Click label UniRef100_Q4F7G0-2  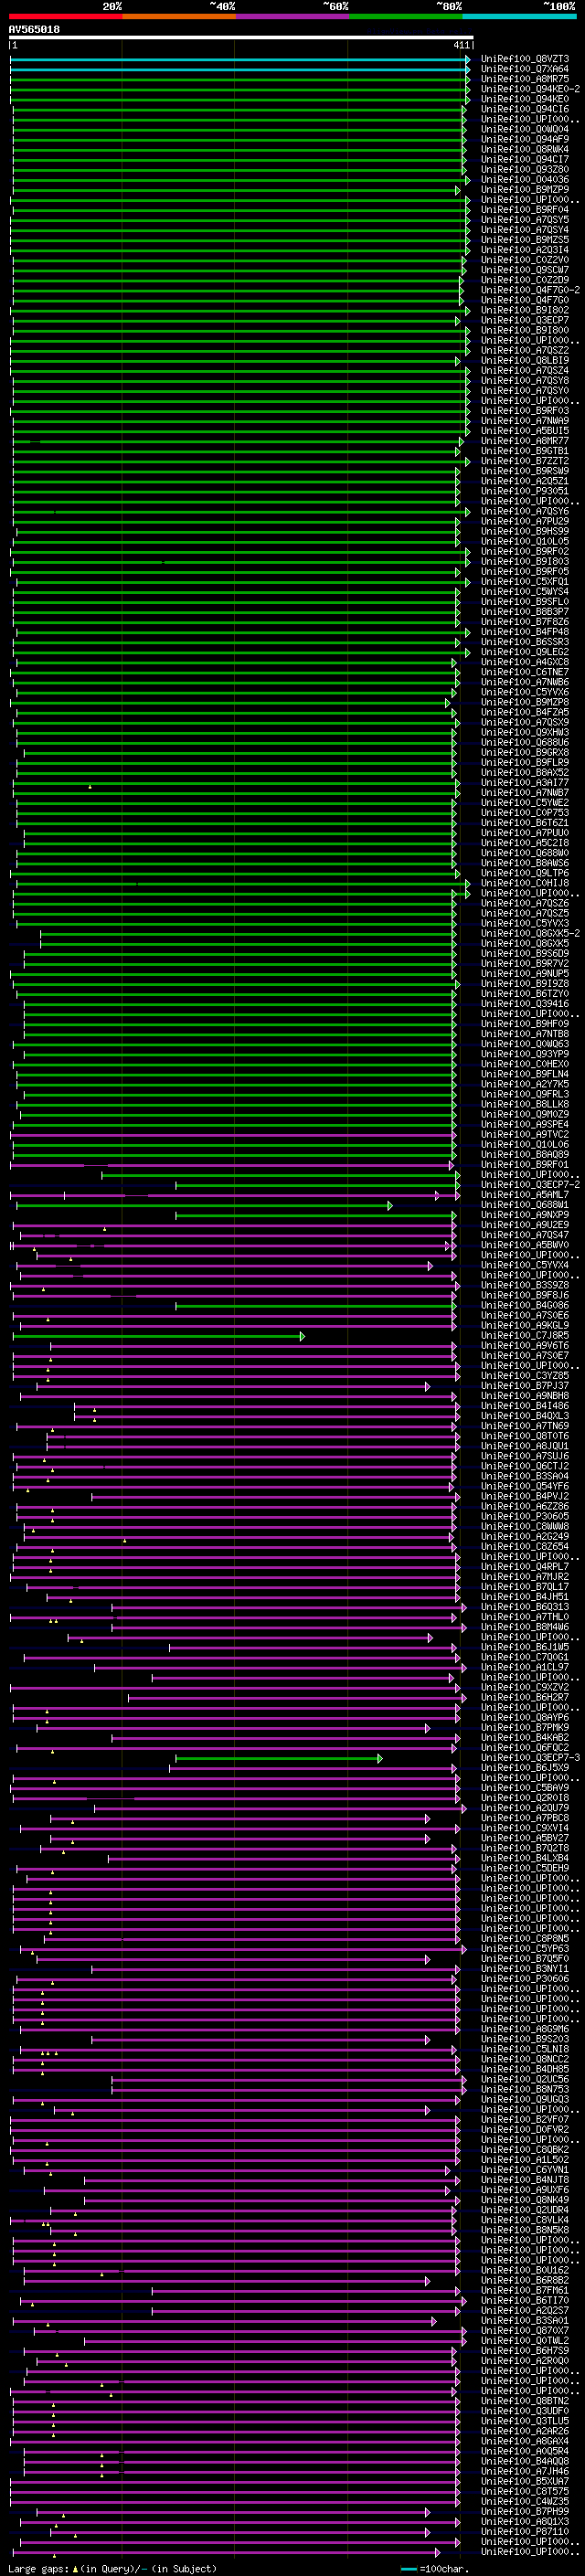tap(530, 290)
